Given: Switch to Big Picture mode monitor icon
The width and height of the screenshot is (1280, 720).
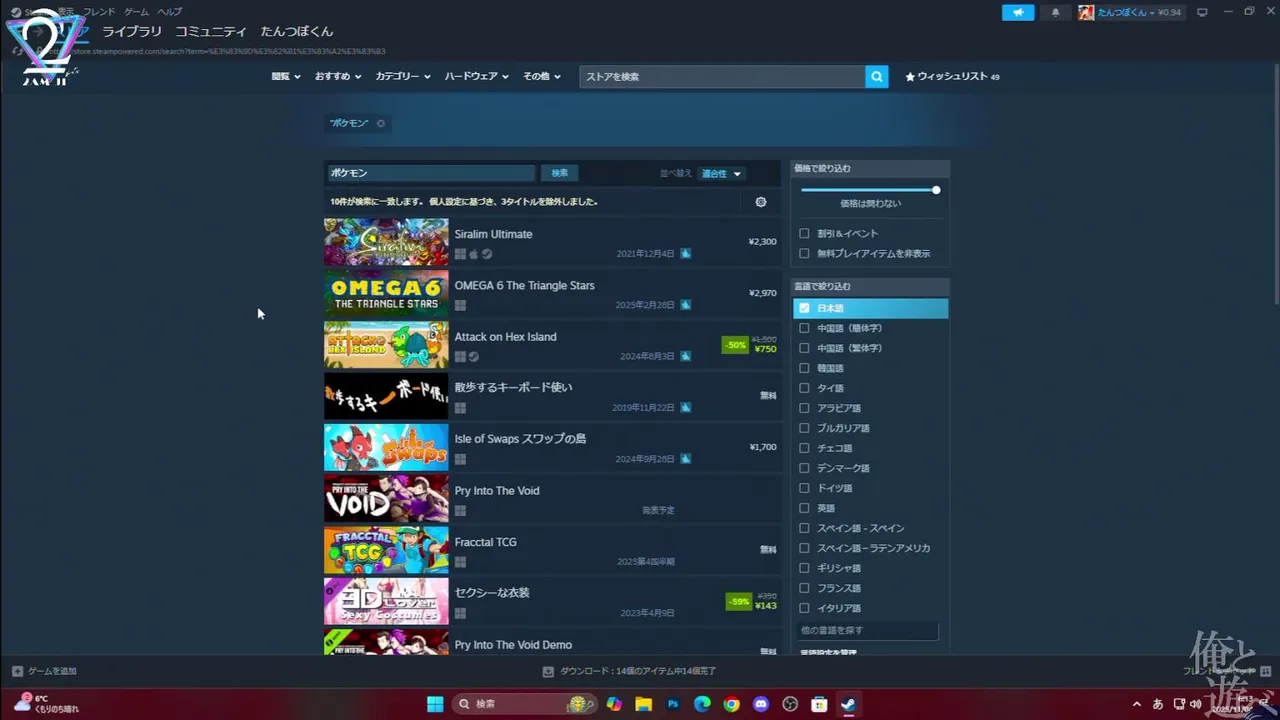Looking at the screenshot, I should coord(1202,12).
